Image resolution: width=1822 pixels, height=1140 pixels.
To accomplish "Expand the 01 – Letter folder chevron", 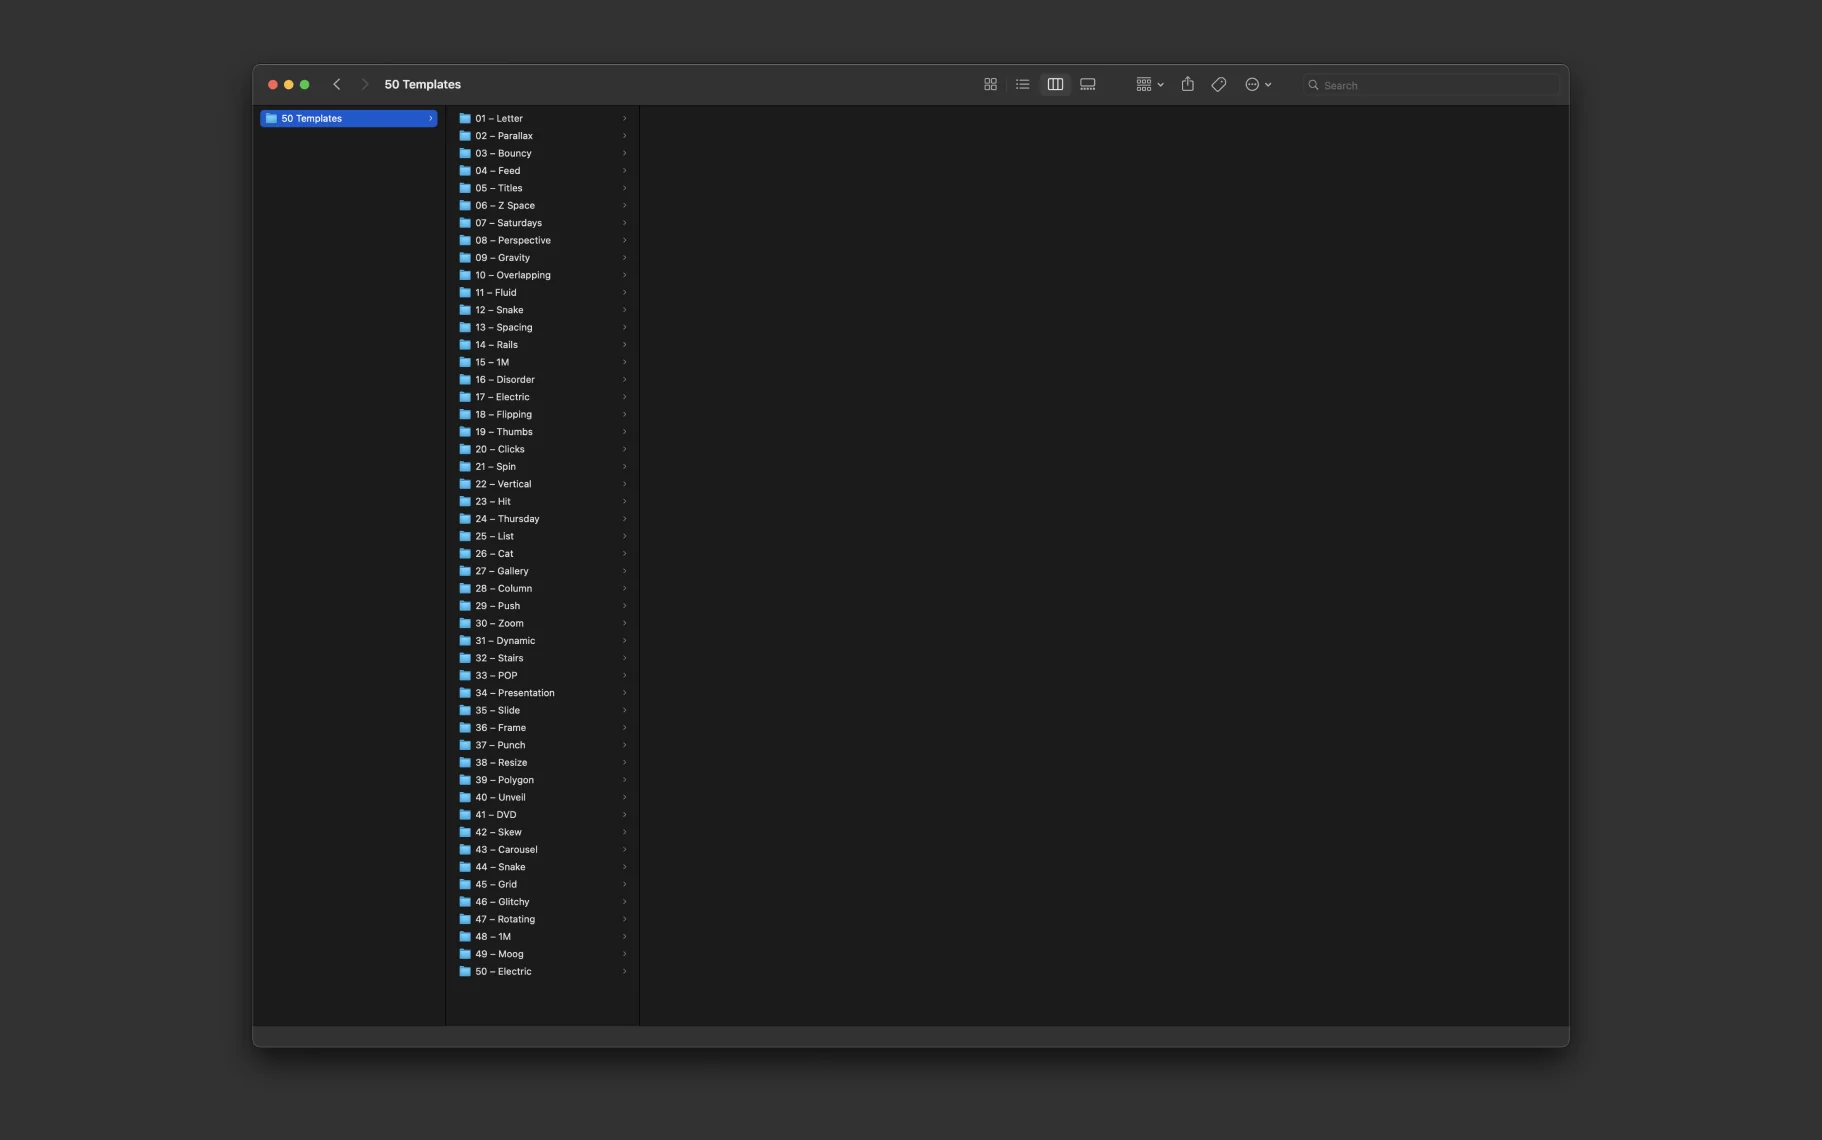I will pos(624,119).
